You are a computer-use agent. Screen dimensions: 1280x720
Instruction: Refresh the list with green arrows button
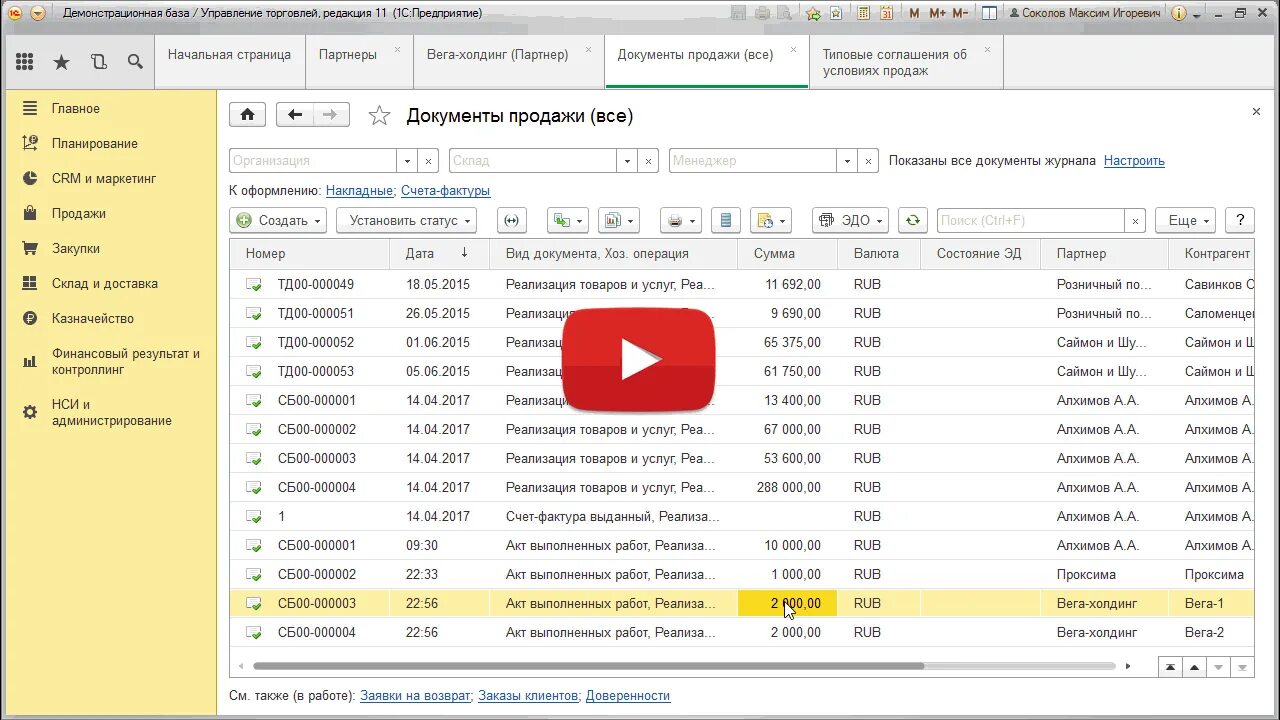(x=912, y=220)
